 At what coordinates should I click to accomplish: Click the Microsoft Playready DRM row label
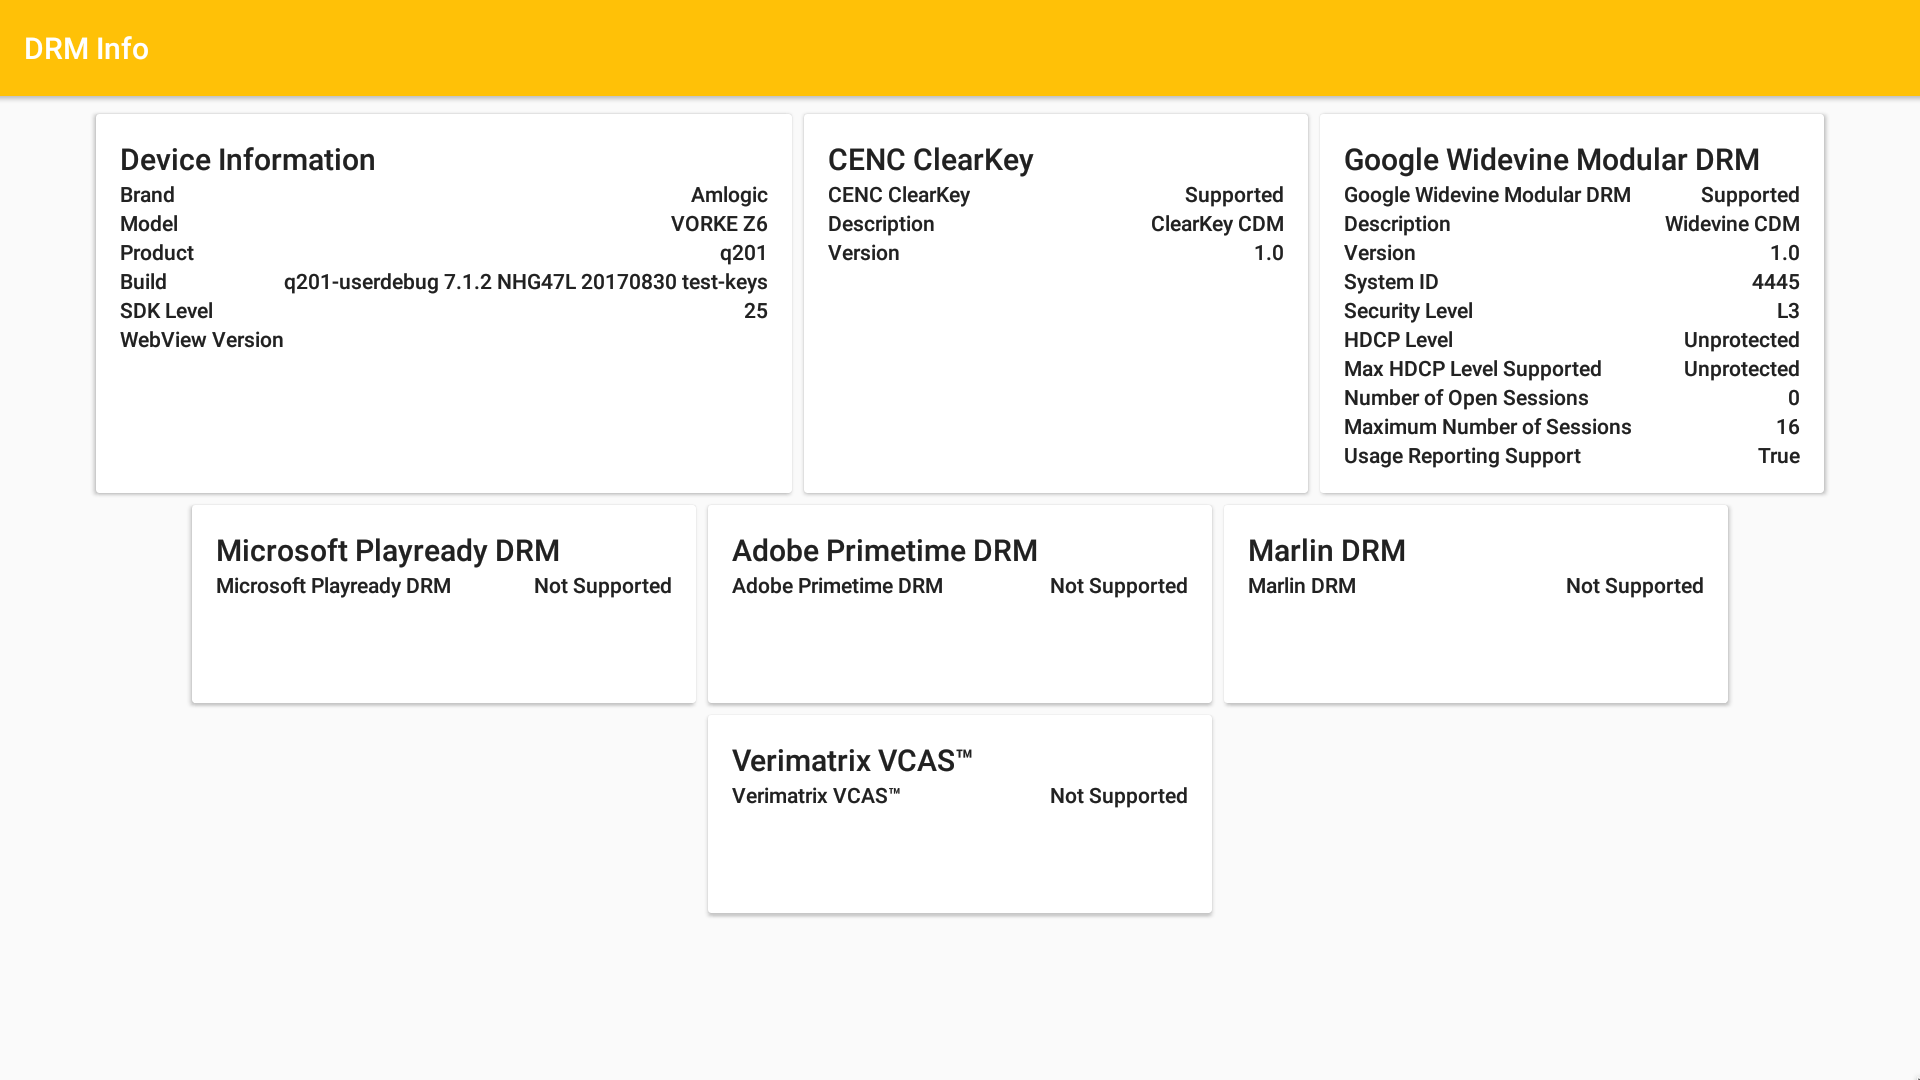coord(333,586)
